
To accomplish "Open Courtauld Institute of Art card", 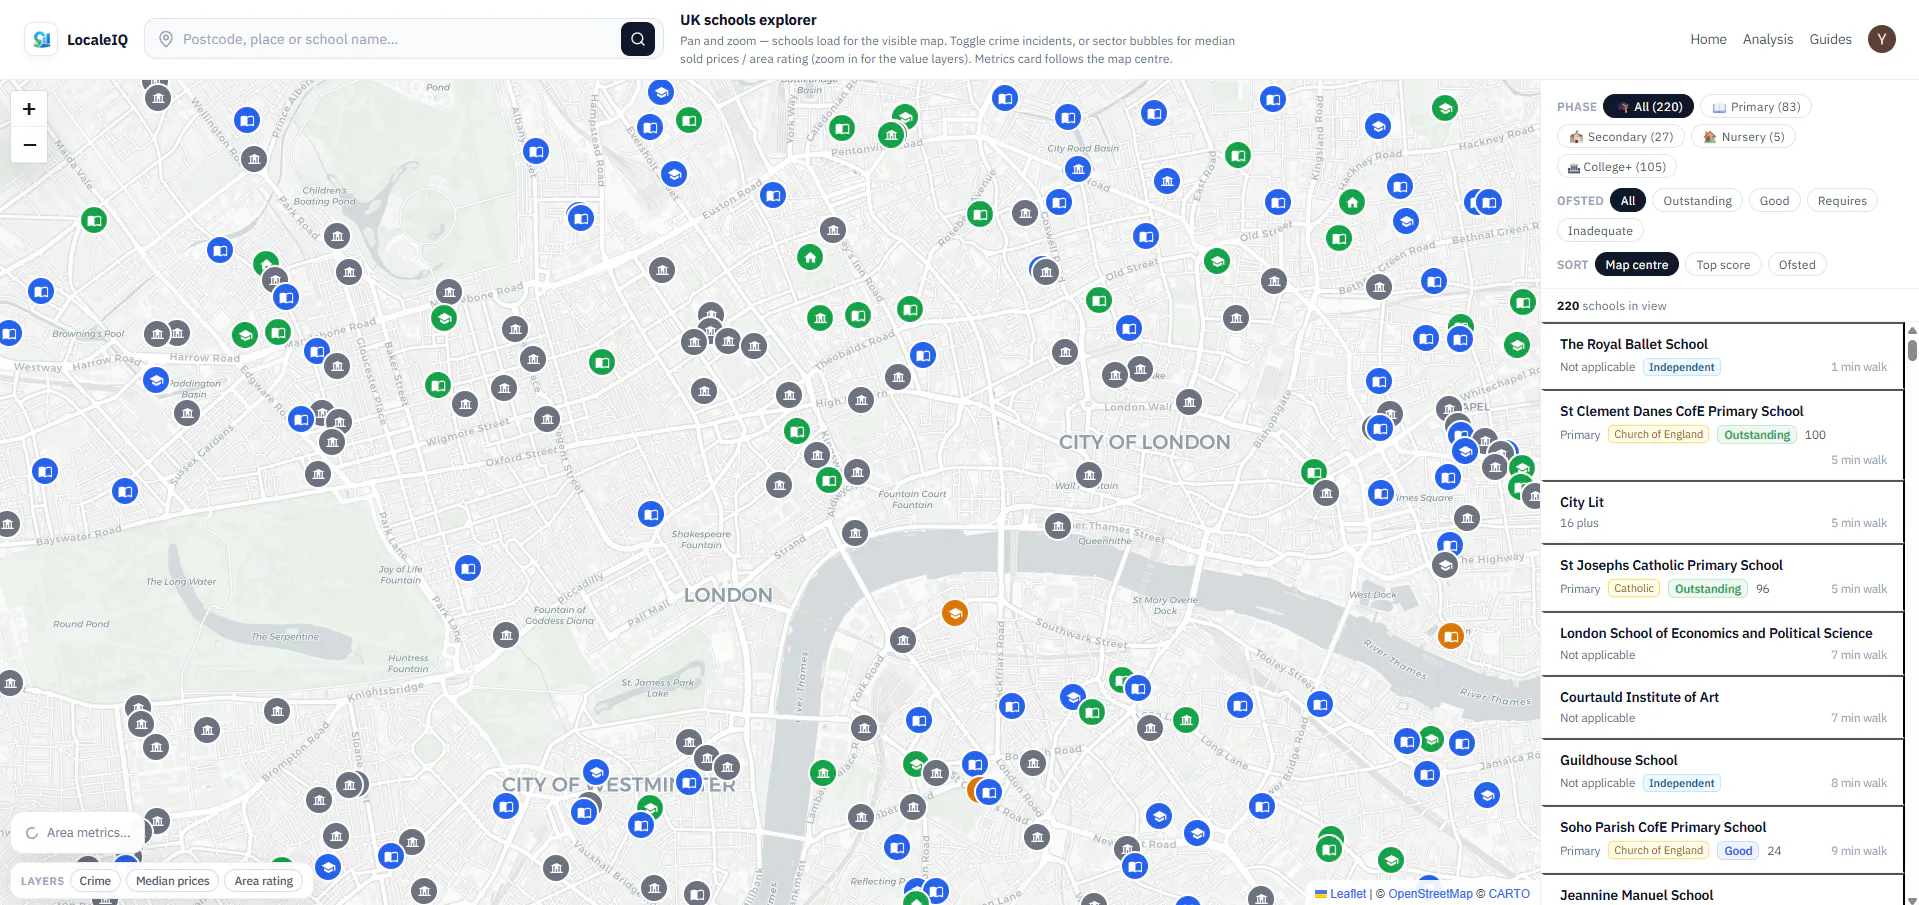I will (x=1723, y=707).
